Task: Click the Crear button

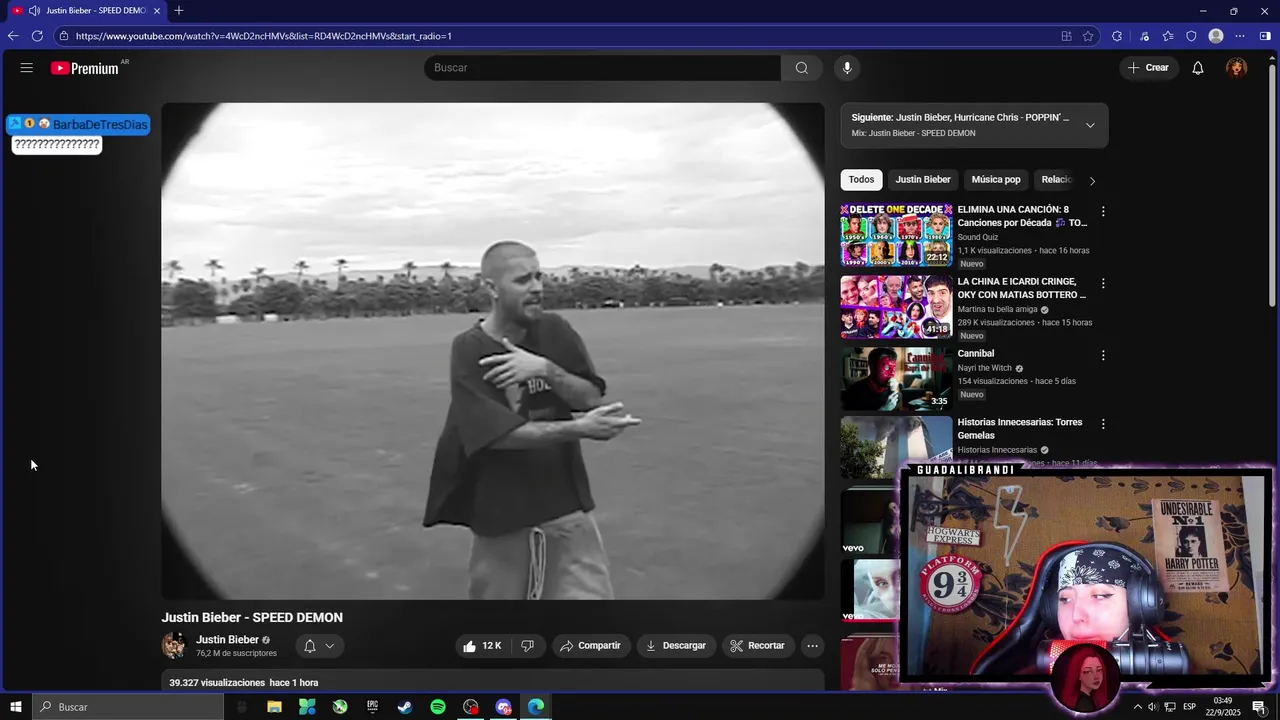Action: pos(1147,68)
